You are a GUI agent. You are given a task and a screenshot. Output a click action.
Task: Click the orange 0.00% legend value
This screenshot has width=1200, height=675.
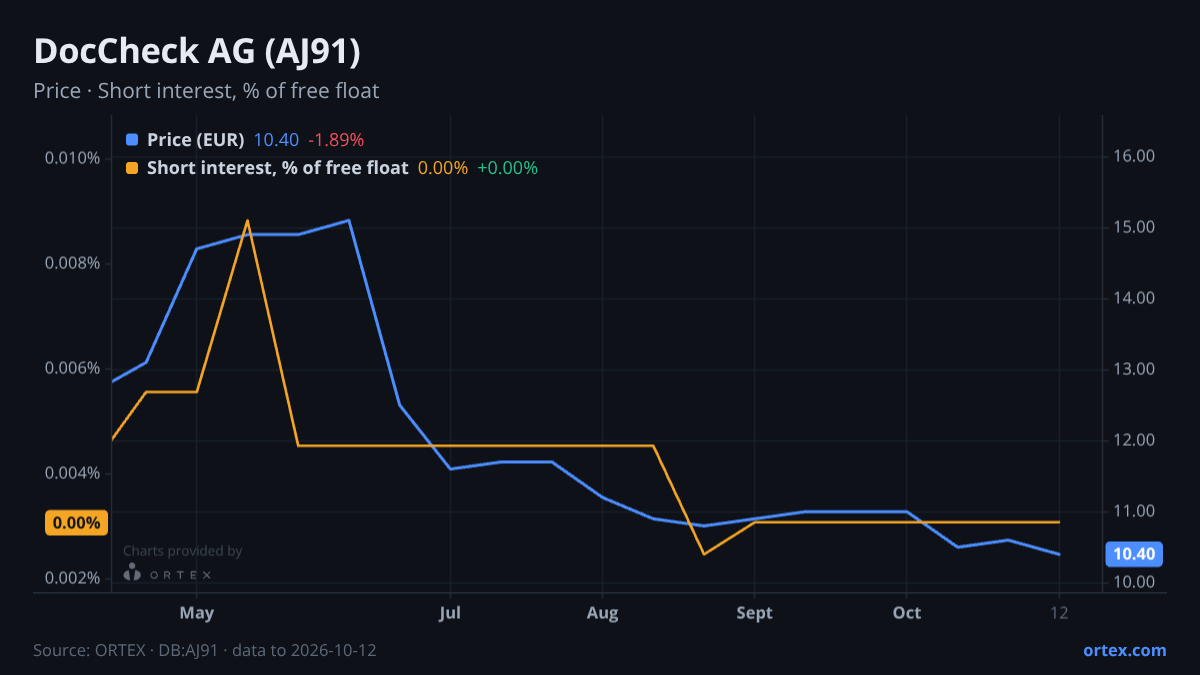[x=443, y=168]
